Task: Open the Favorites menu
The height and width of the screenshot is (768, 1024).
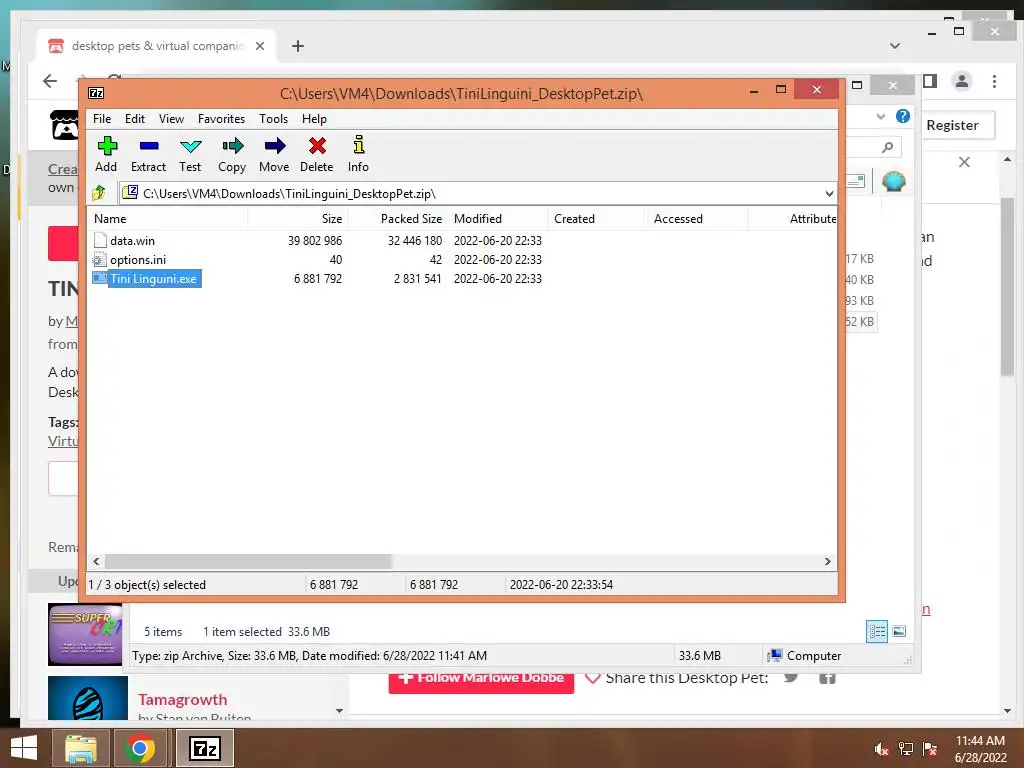Action: 221,119
